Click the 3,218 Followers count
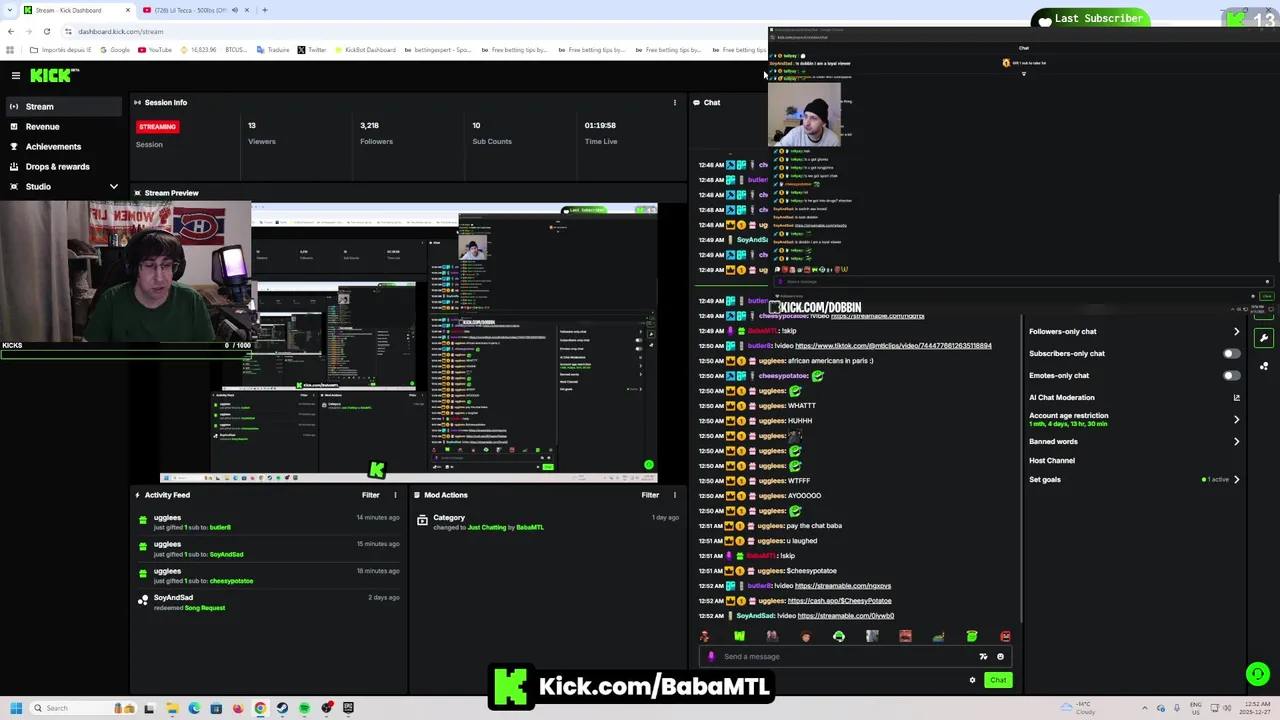This screenshot has width=1280, height=720. point(369,126)
